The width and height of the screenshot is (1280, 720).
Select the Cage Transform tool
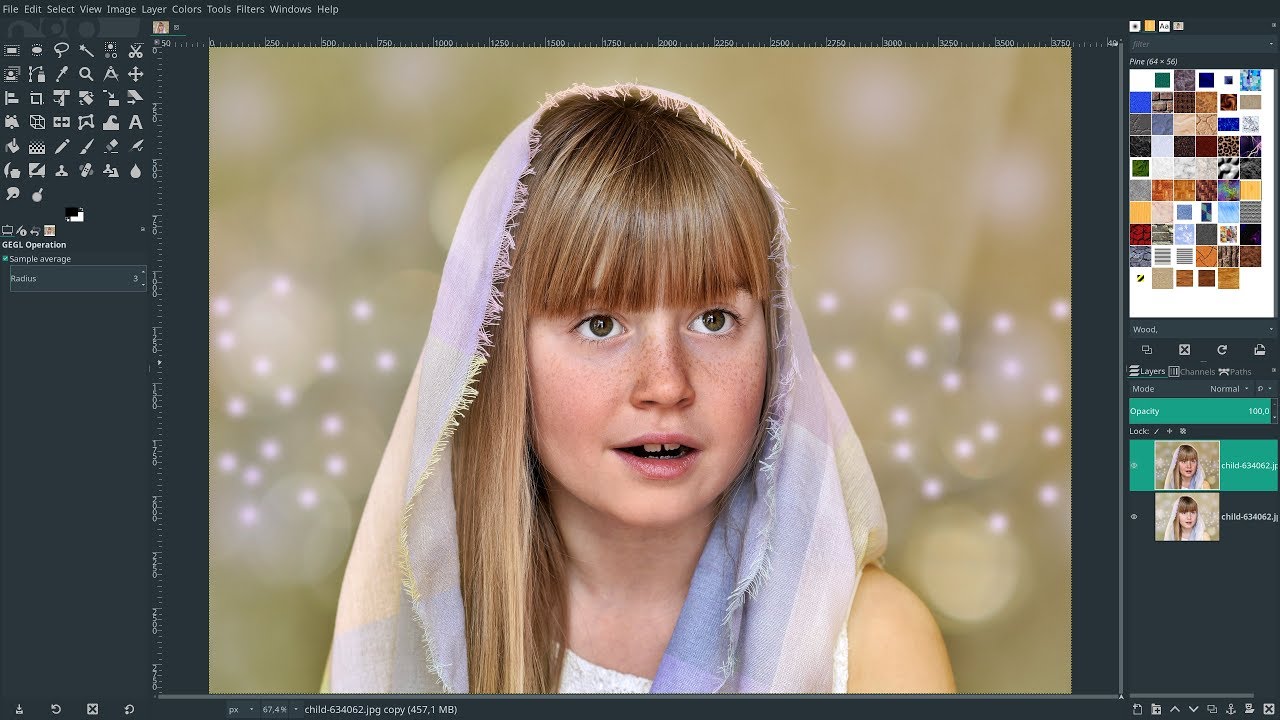86,122
